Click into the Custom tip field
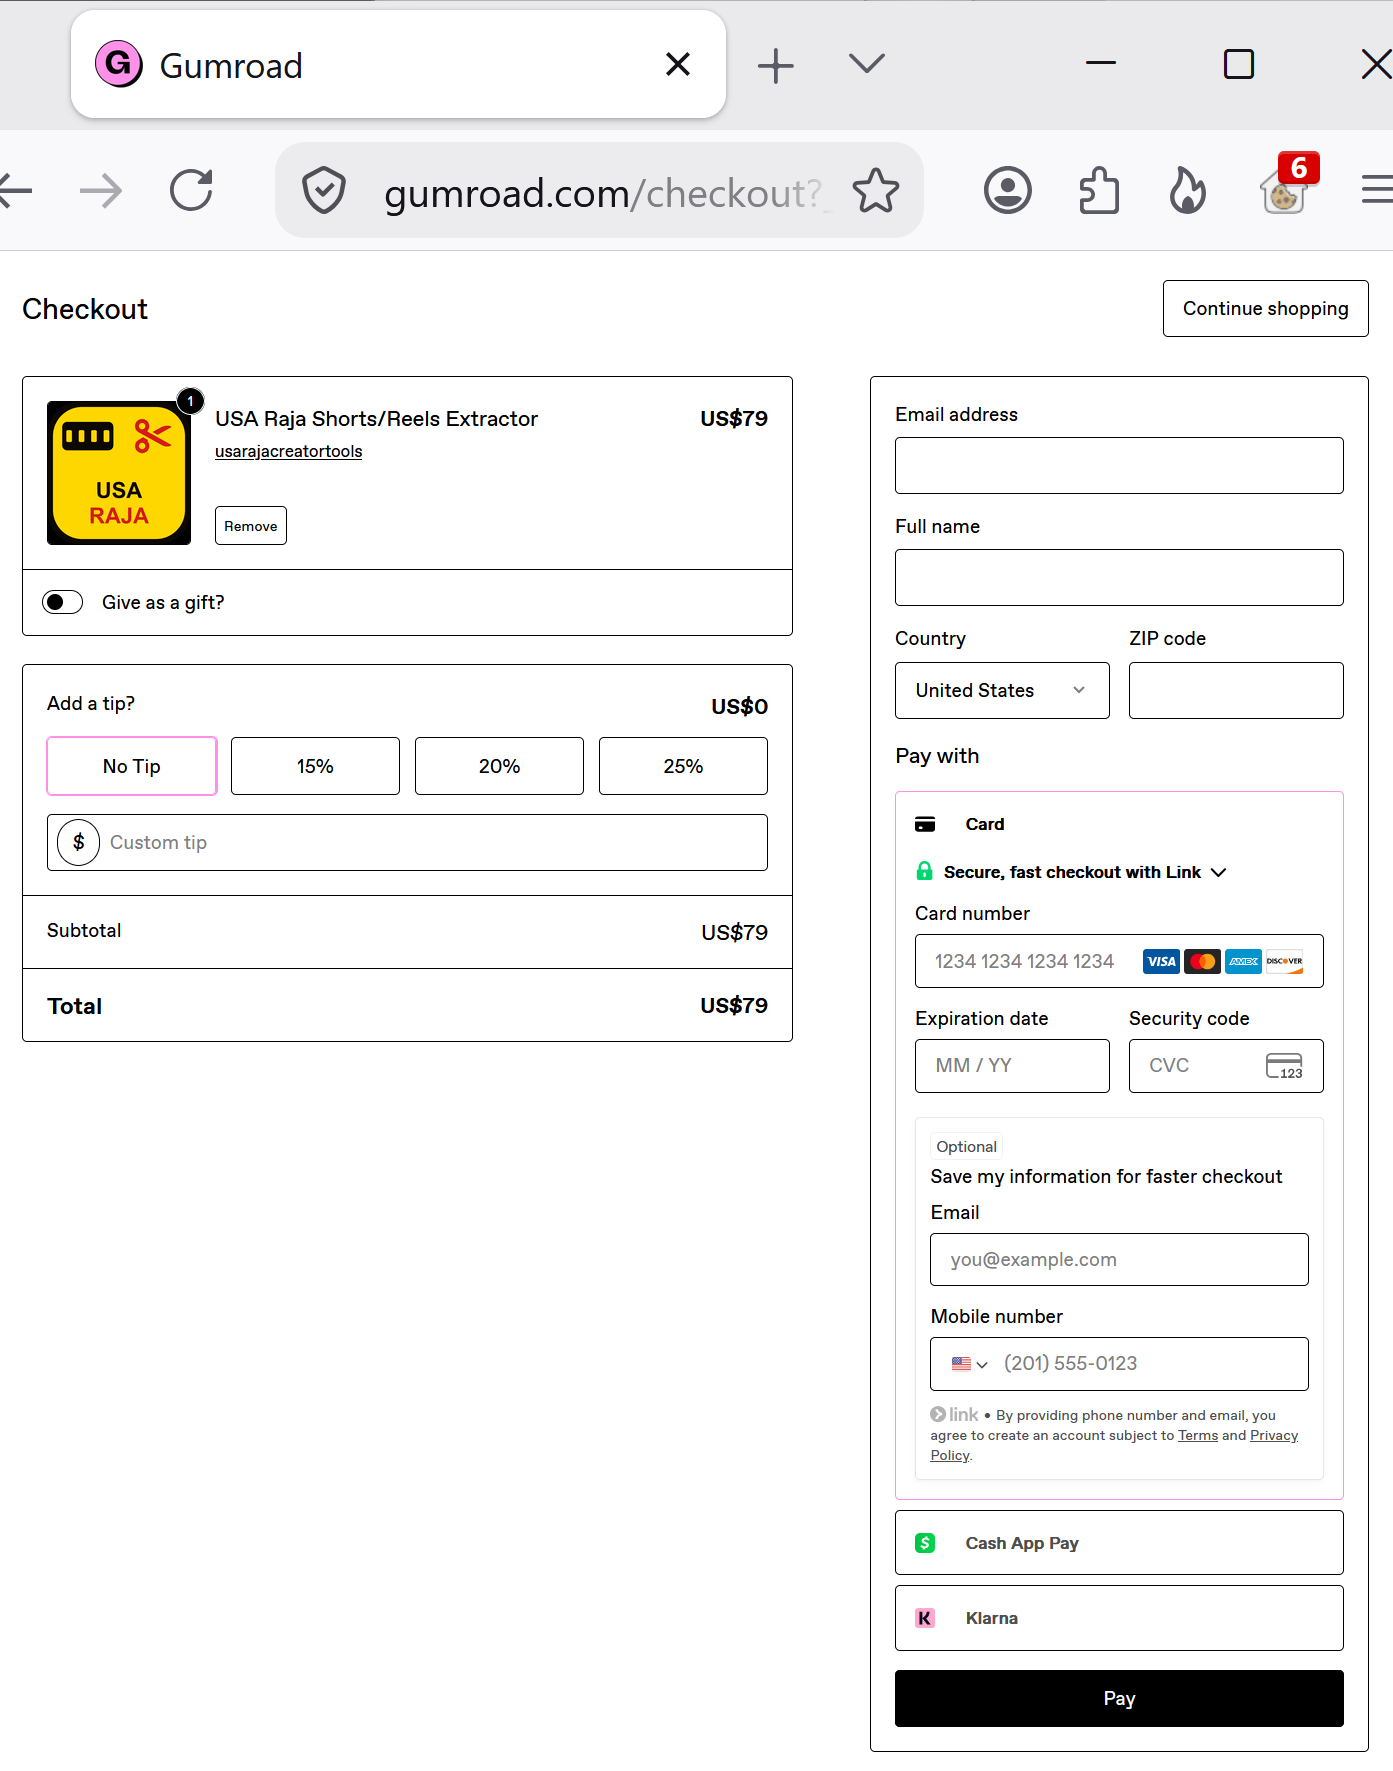1393x1771 pixels. (x=407, y=842)
